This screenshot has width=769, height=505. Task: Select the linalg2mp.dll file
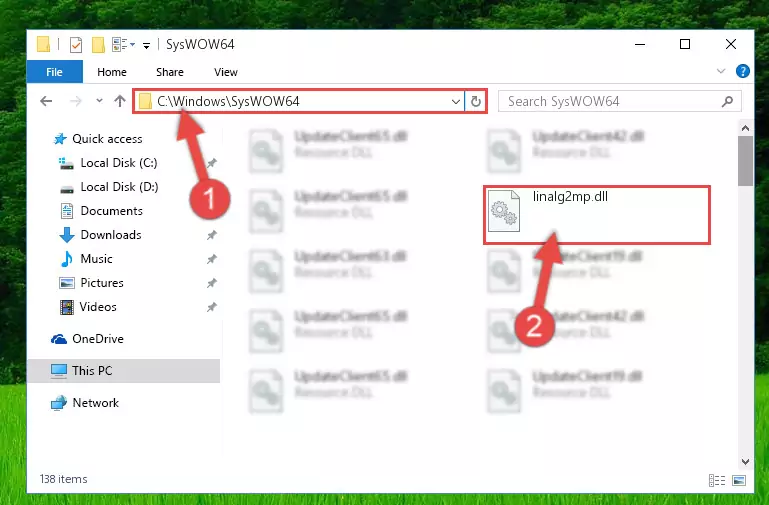pos(596,215)
